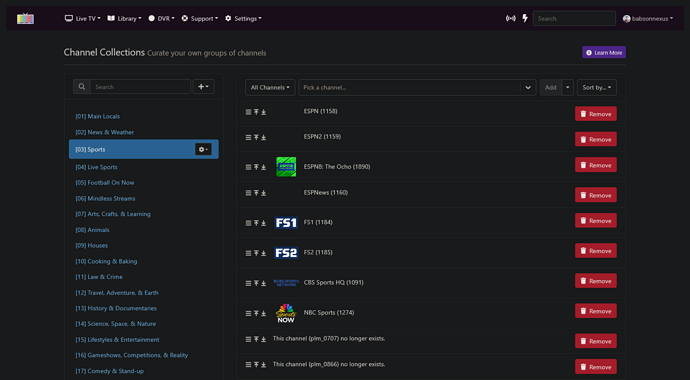Expand the Pick a channel combo box
This screenshot has width=690, height=380.
pos(528,88)
